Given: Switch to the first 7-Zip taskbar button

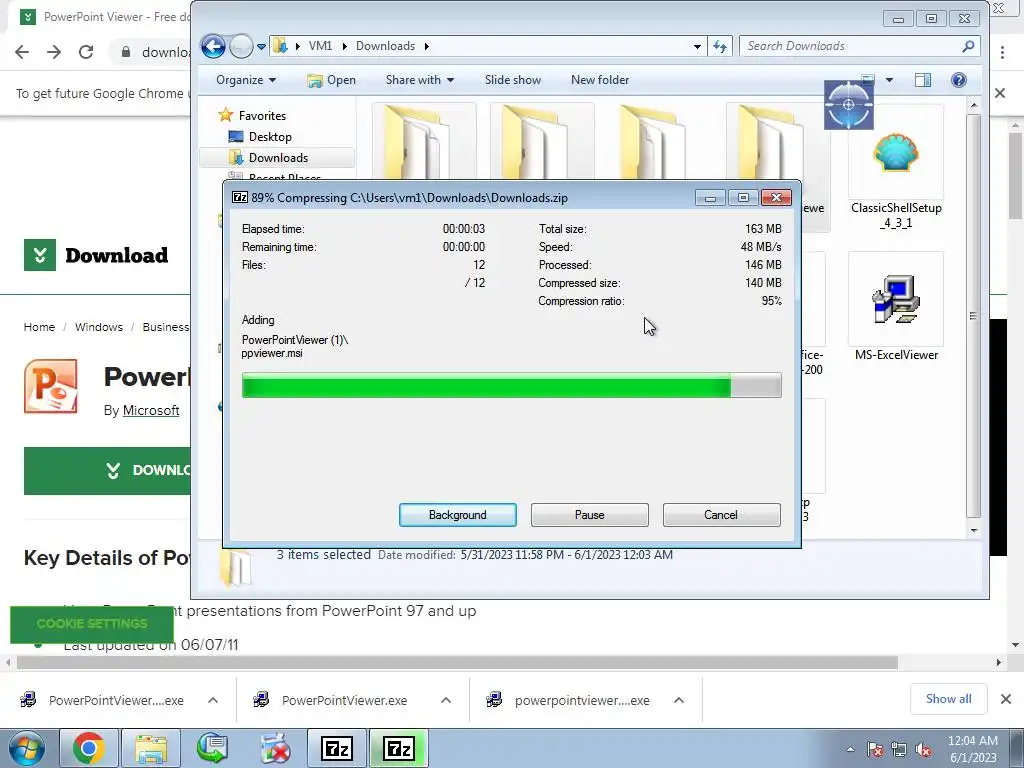Looking at the screenshot, I should click(x=338, y=748).
